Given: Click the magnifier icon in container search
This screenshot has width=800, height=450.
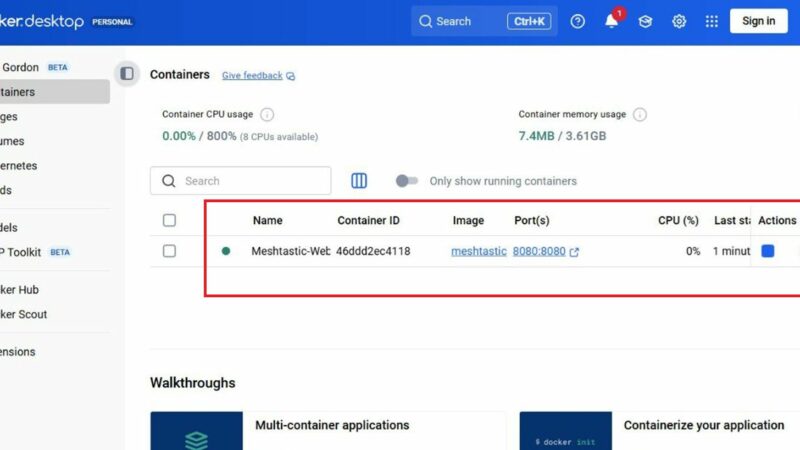Looking at the screenshot, I should 169,181.
